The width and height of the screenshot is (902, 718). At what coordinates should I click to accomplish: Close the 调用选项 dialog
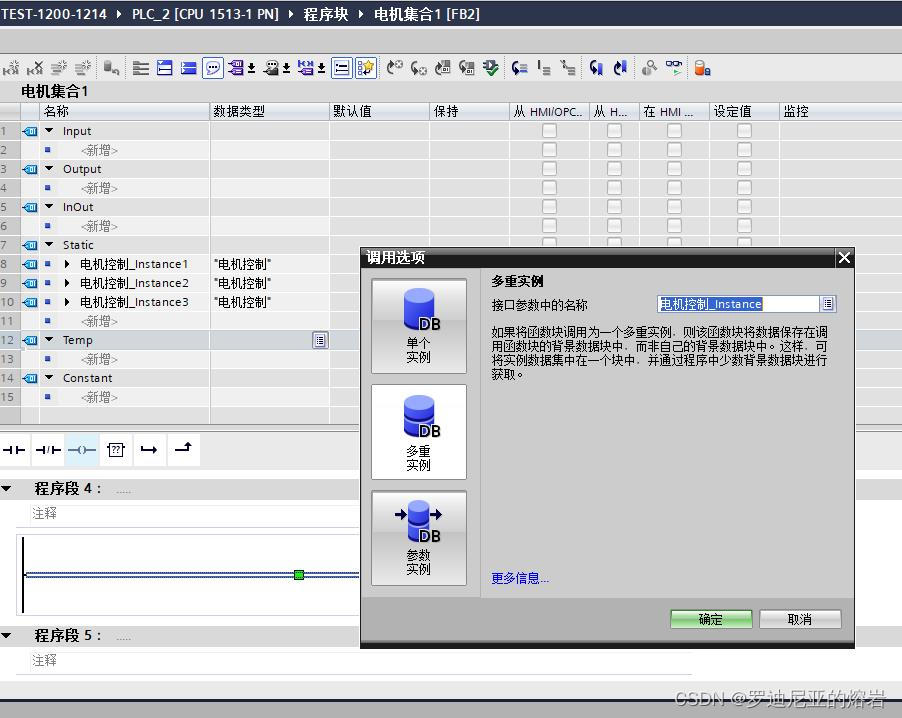click(844, 258)
